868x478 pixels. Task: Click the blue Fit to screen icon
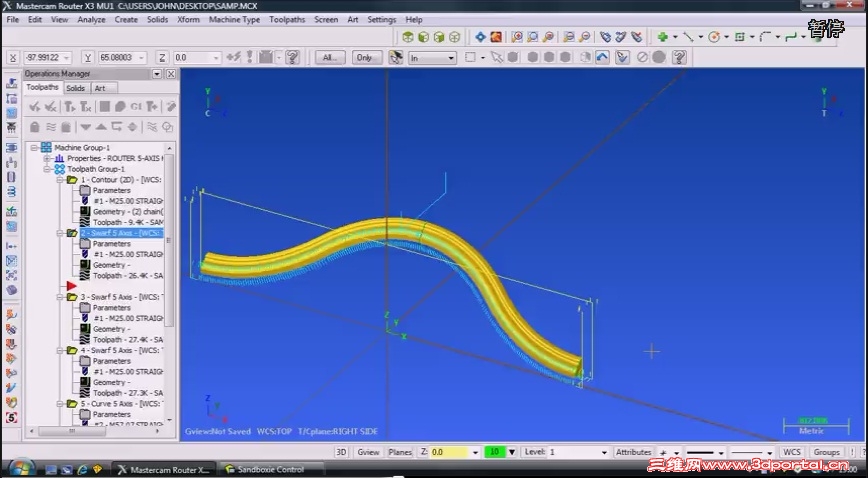tap(480, 37)
